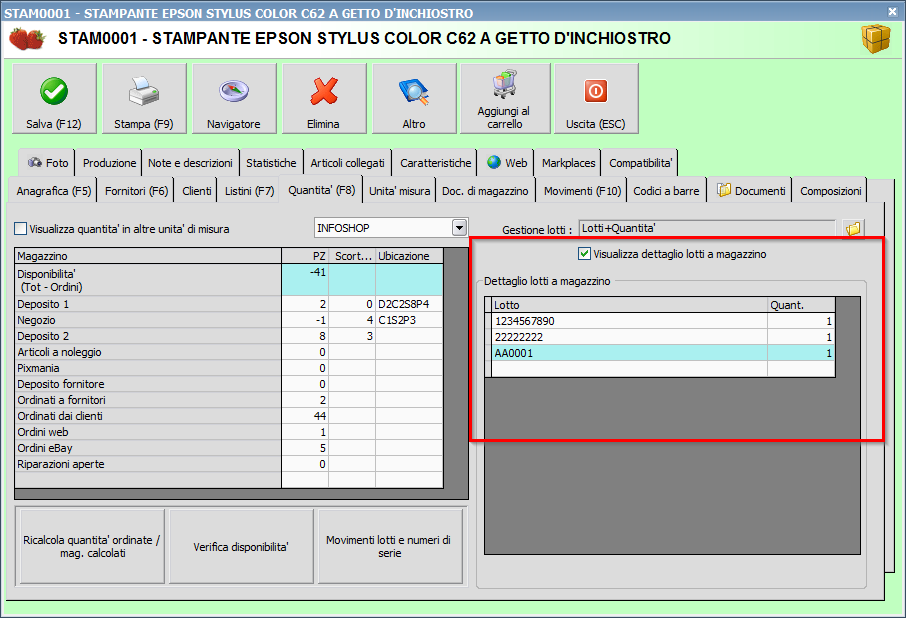Open the Foto tab with camera icon
The height and width of the screenshot is (618, 906).
(47, 163)
